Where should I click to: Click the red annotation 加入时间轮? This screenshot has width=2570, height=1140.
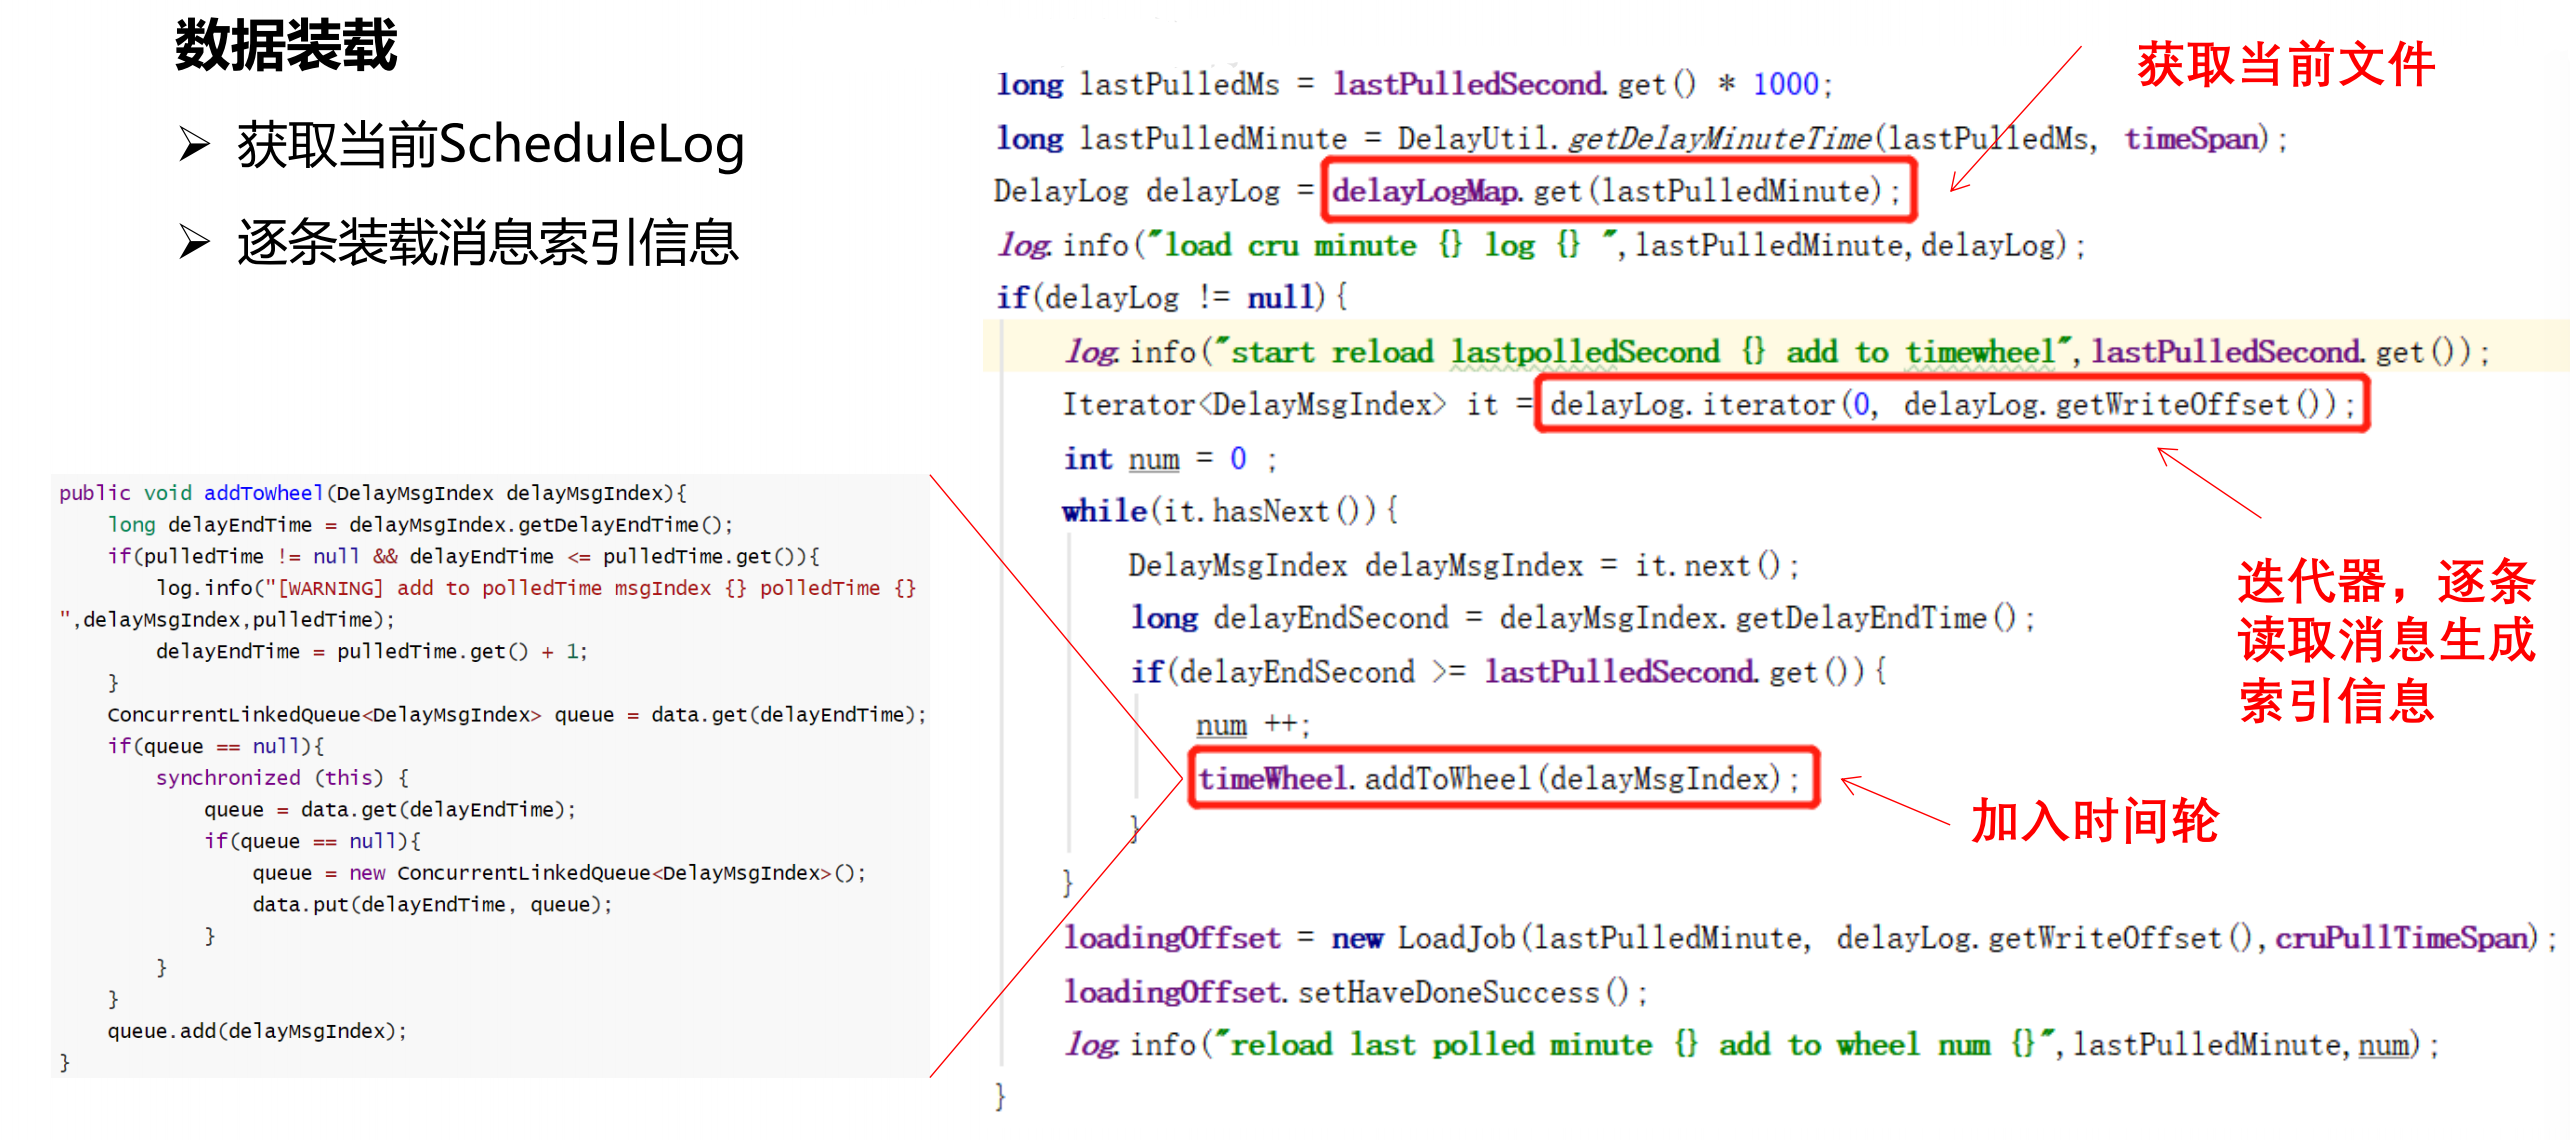(x=2094, y=822)
